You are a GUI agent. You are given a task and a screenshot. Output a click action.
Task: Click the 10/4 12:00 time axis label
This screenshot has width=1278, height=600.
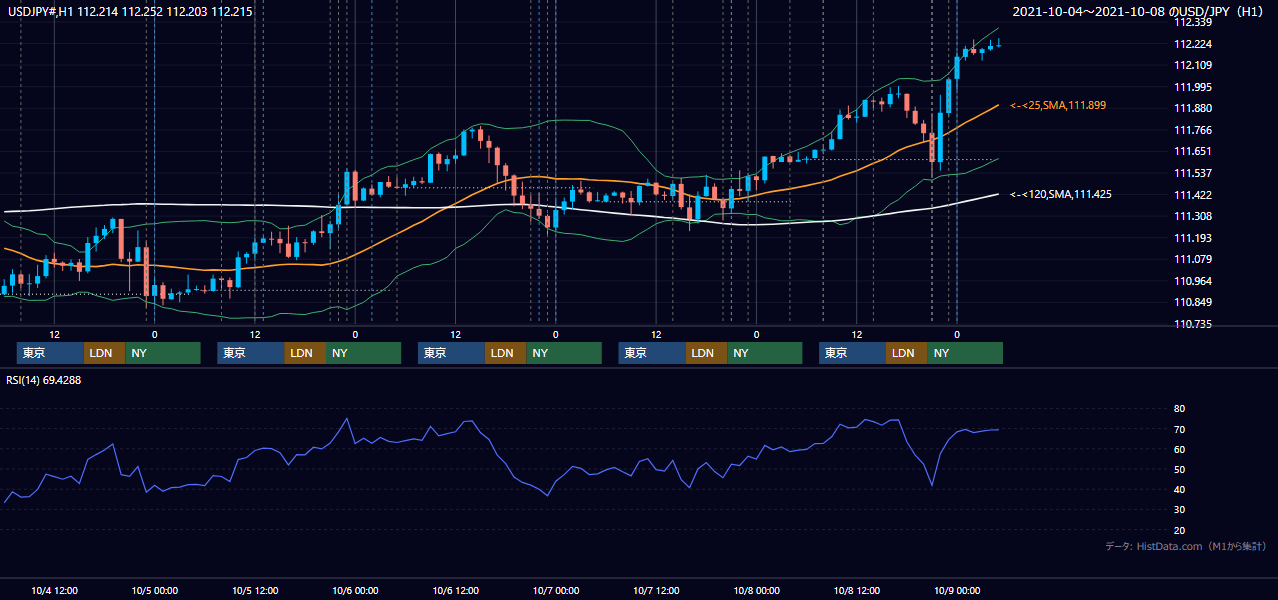tap(55, 590)
